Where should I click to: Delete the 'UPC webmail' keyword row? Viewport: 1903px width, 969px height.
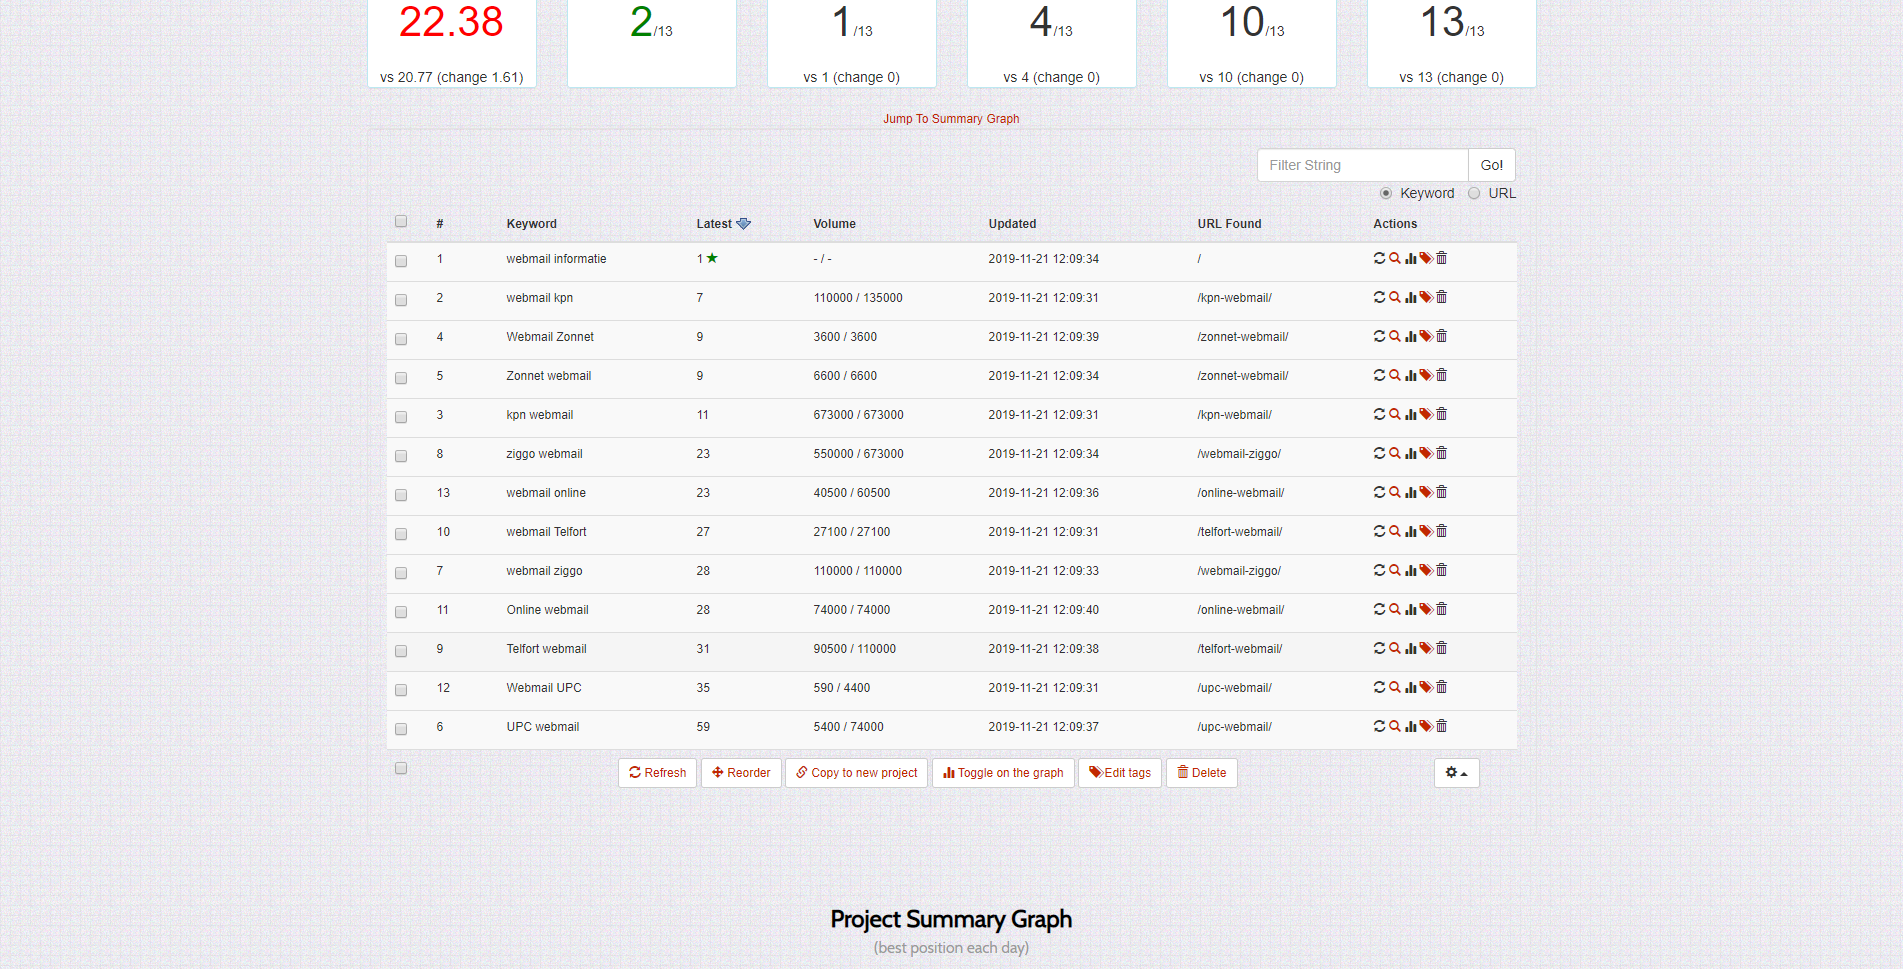(1442, 726)
